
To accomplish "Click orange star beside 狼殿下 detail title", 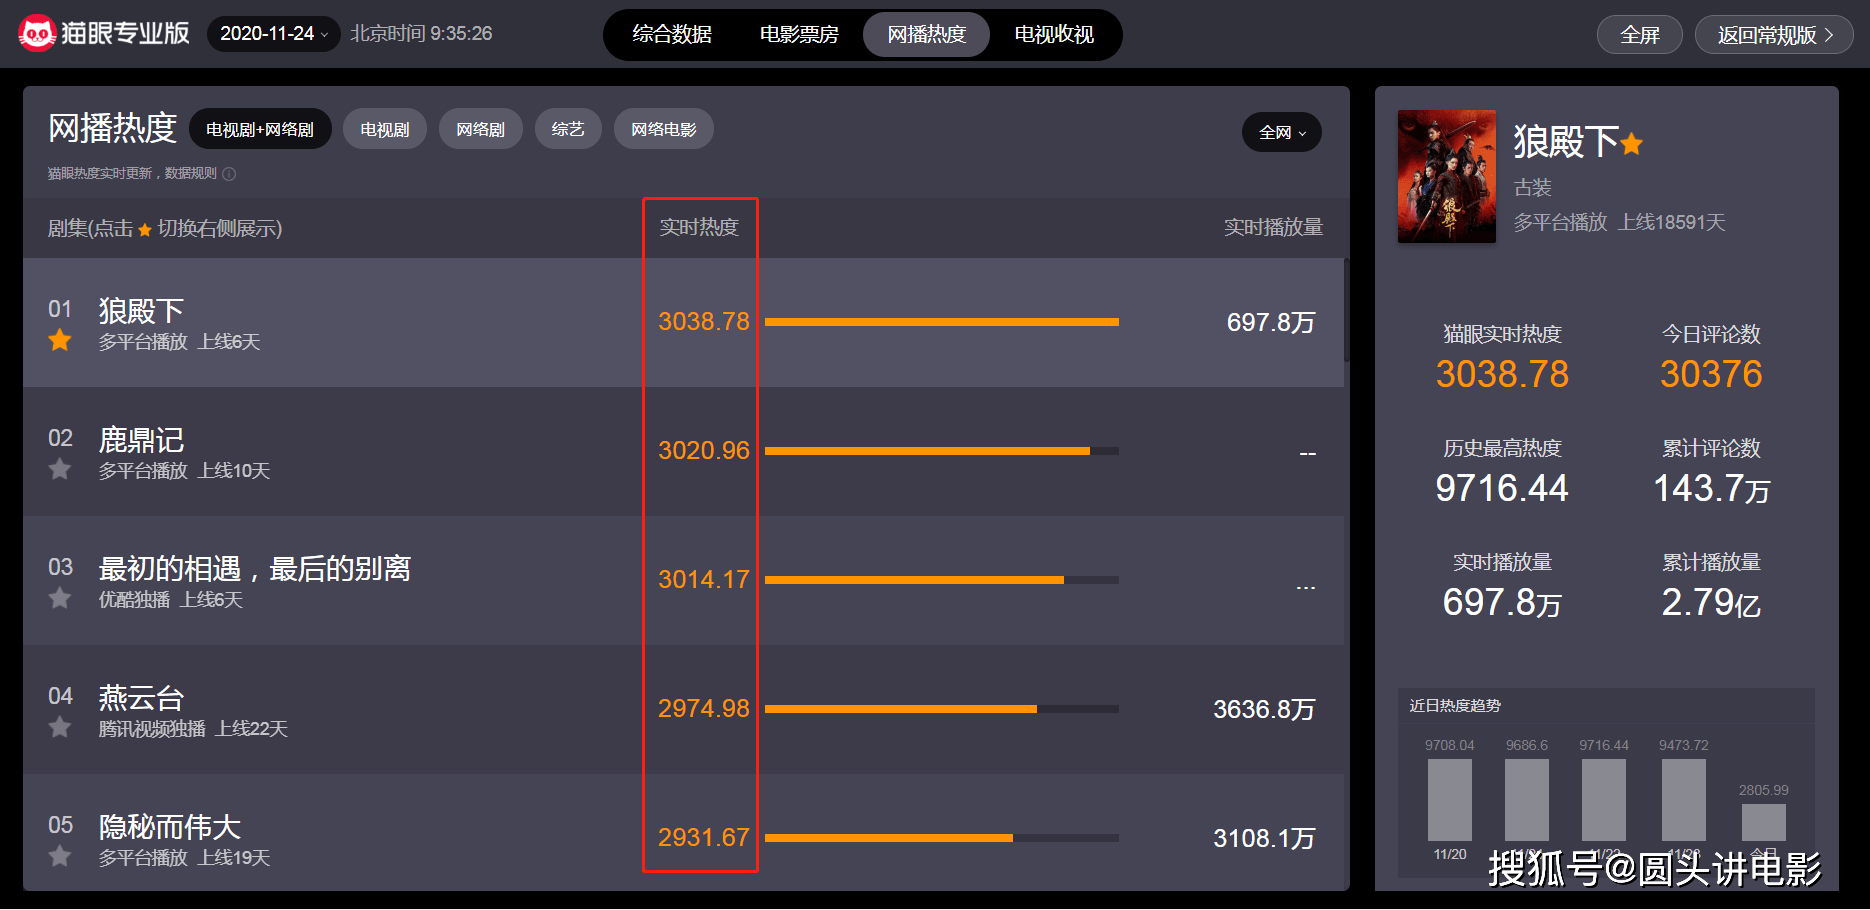I will 1632,144.
